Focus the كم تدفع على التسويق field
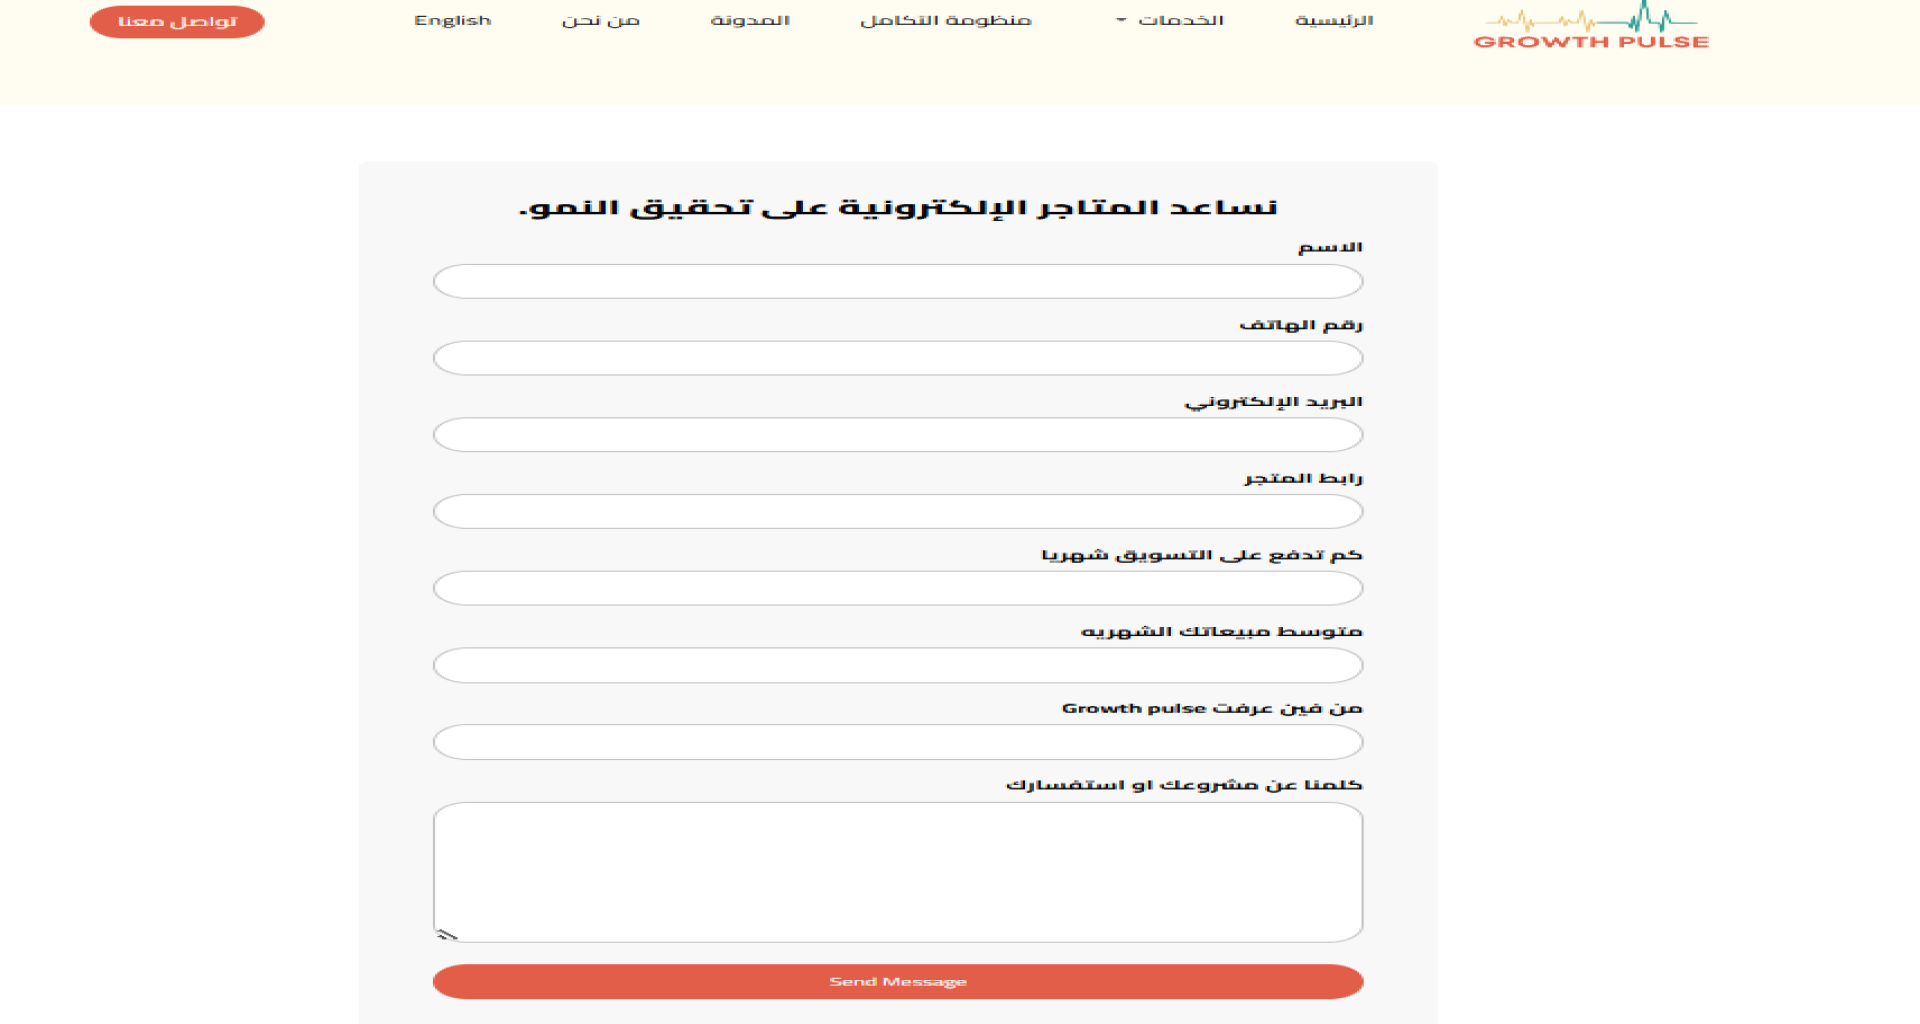 898,589
